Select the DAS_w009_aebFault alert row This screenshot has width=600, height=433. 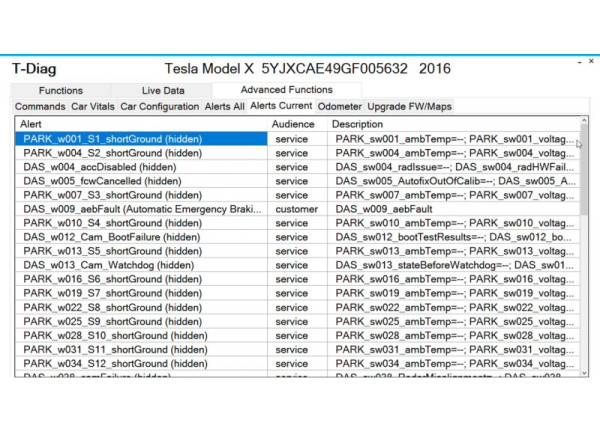[140, 209]
